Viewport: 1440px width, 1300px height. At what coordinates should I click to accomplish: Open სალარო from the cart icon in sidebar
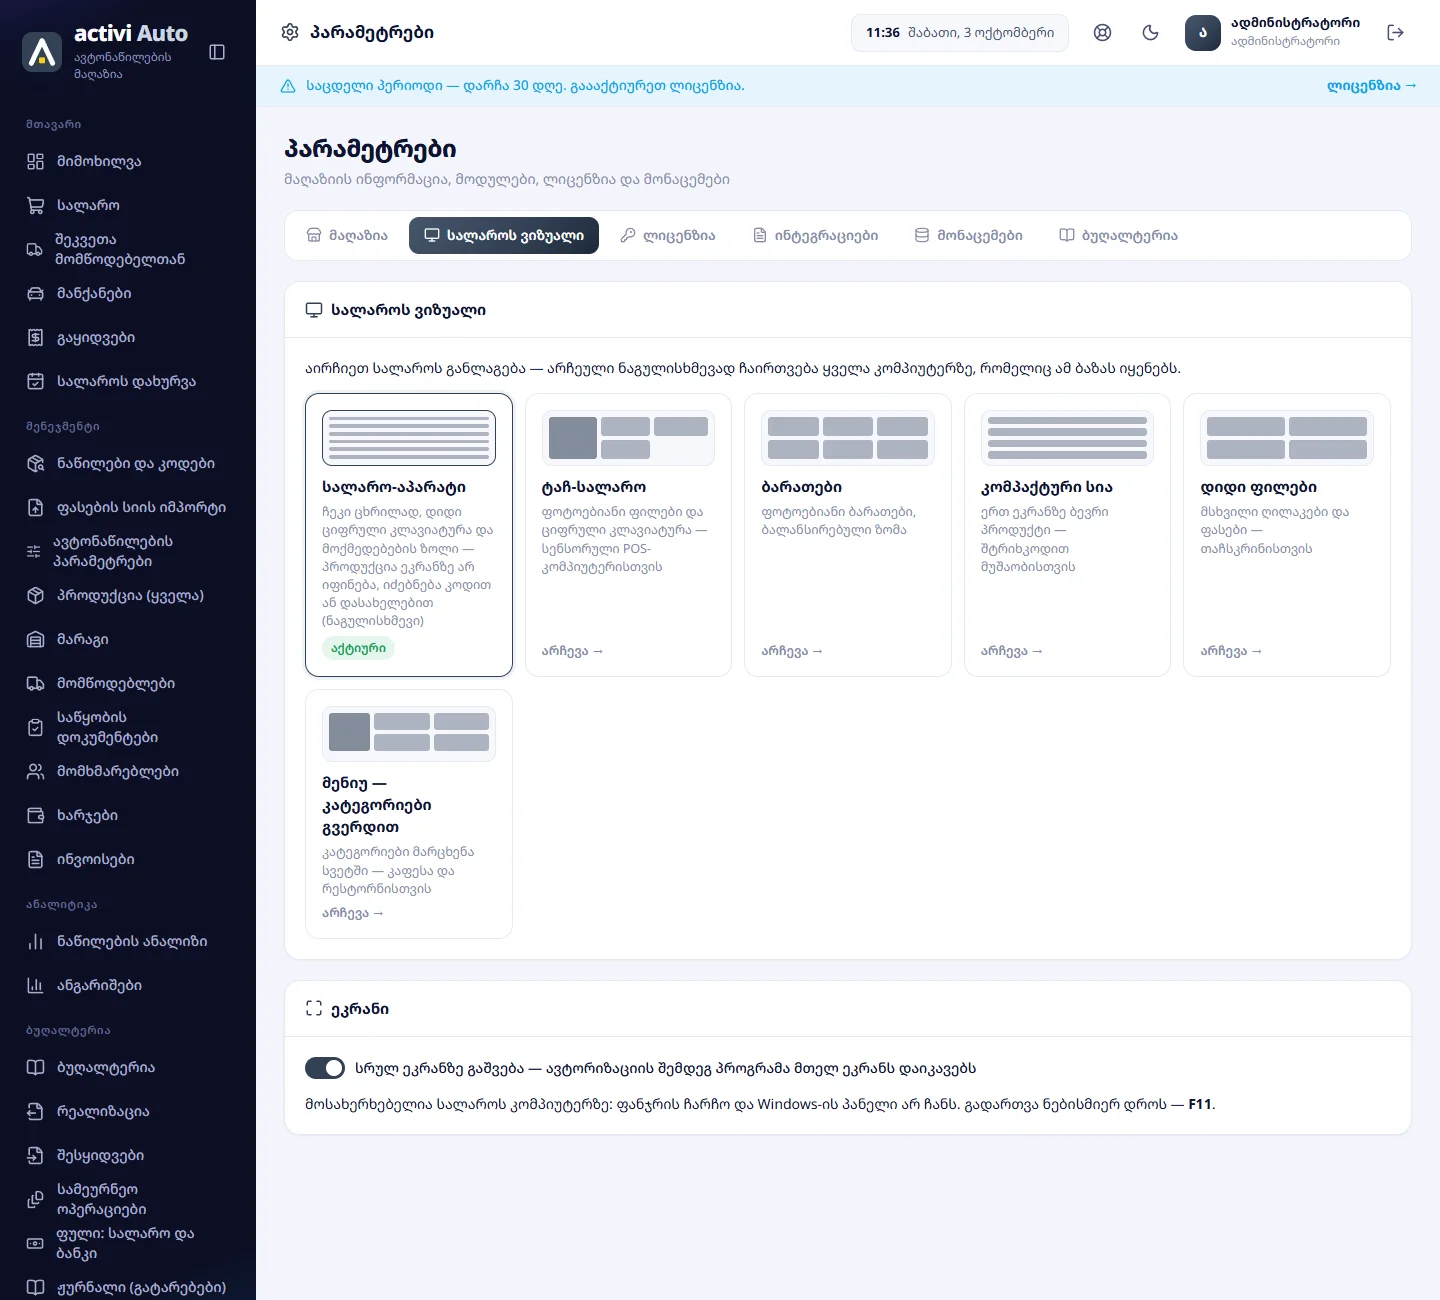click(x=36, y=205)
